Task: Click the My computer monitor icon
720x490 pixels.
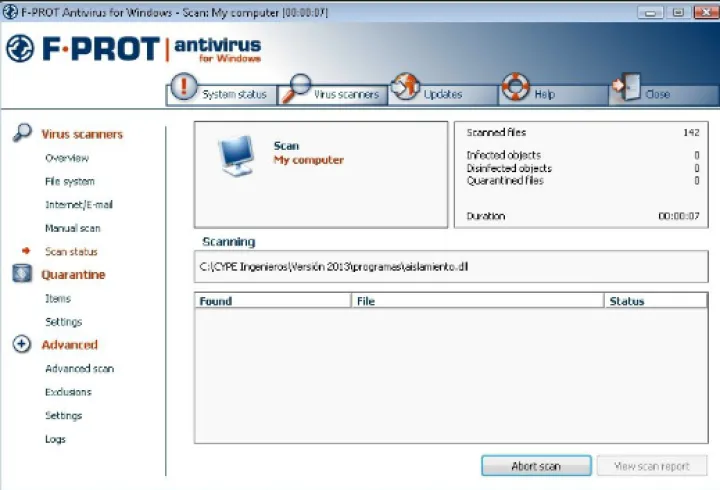Action: tap(239, 154)
